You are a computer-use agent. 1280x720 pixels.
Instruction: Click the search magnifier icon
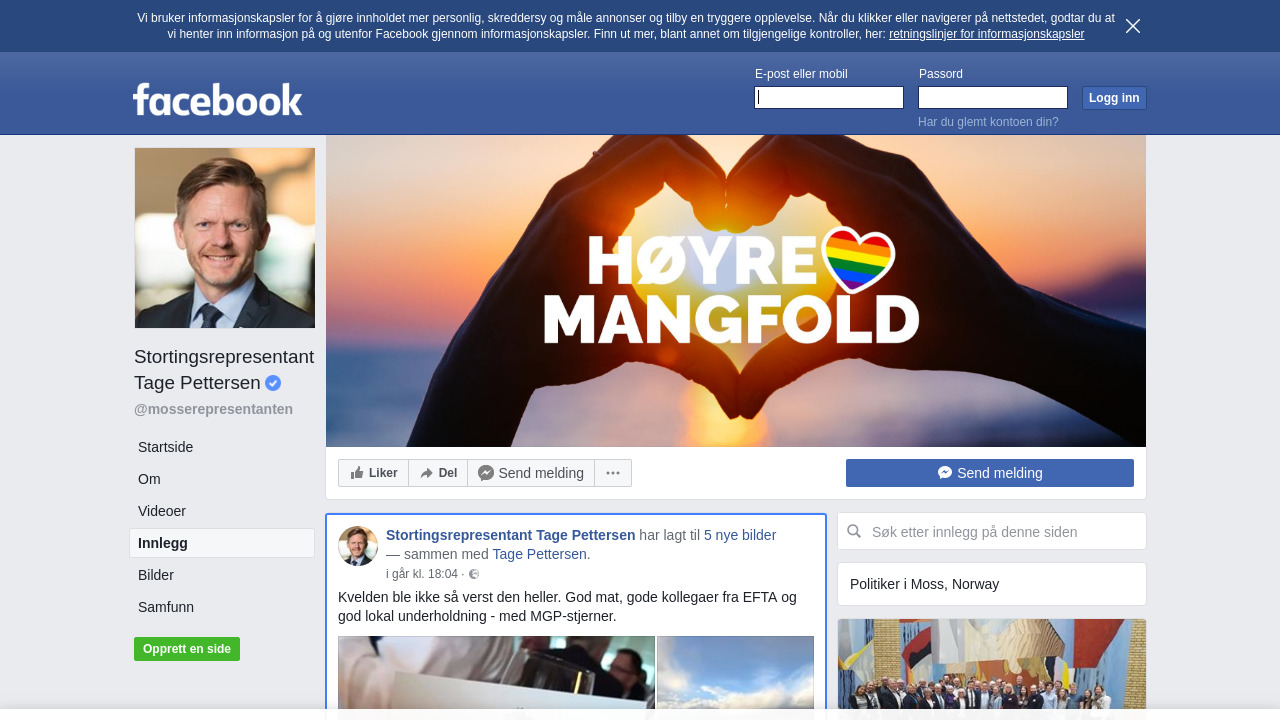tap(854, 532)
